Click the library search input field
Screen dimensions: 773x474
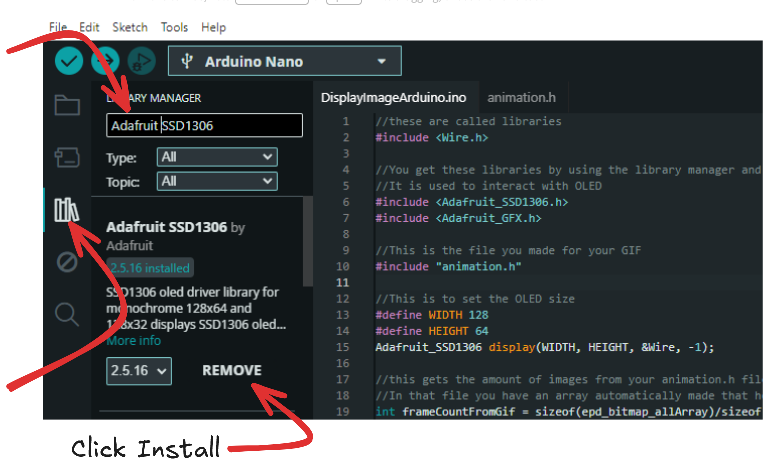pyautogui.click(x=204, y=126)
